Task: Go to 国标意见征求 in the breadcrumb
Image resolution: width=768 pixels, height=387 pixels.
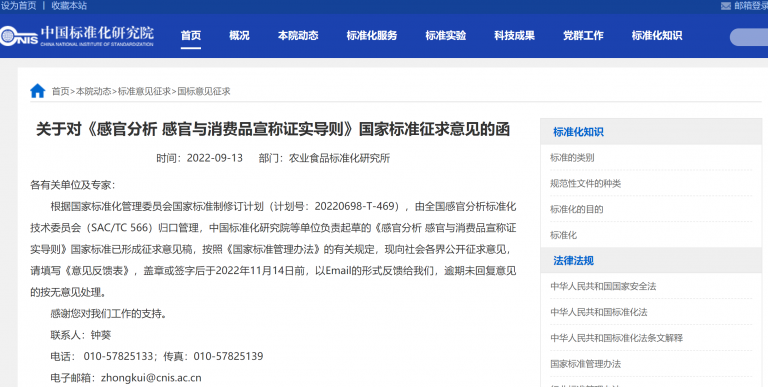Action: click(x=204, y=91)
